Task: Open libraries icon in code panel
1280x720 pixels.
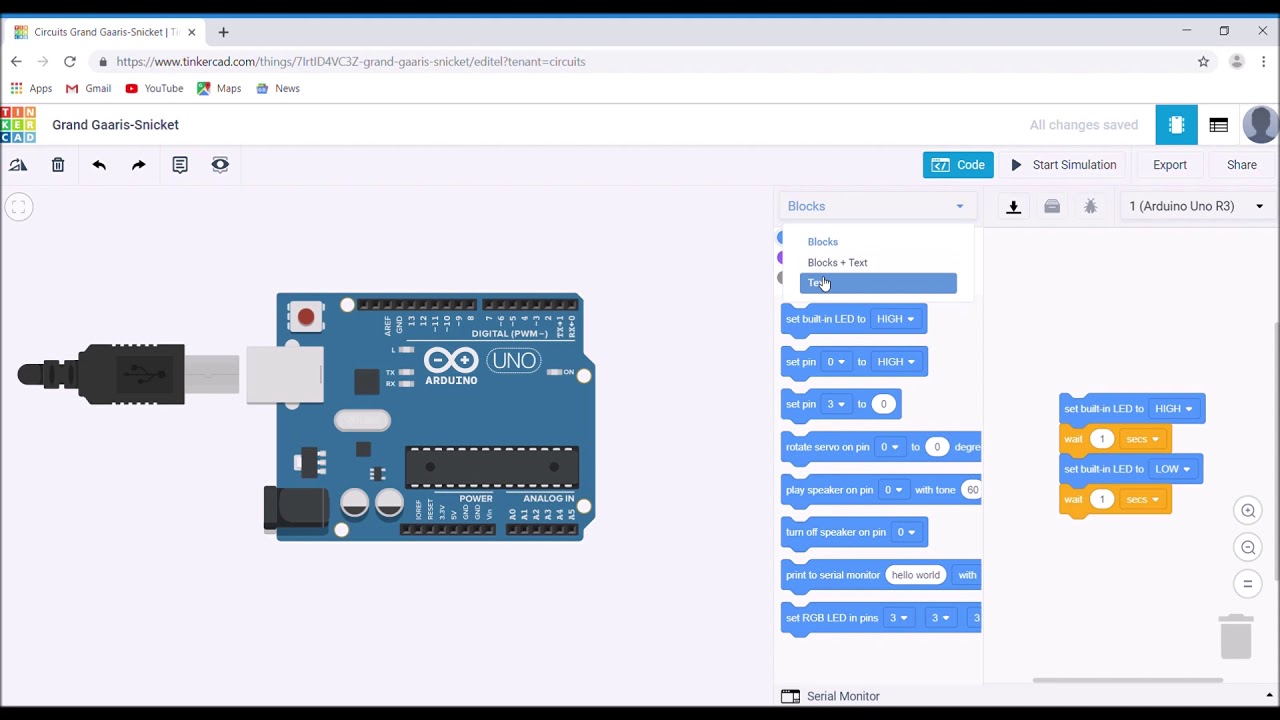Action: [1052, 206]
